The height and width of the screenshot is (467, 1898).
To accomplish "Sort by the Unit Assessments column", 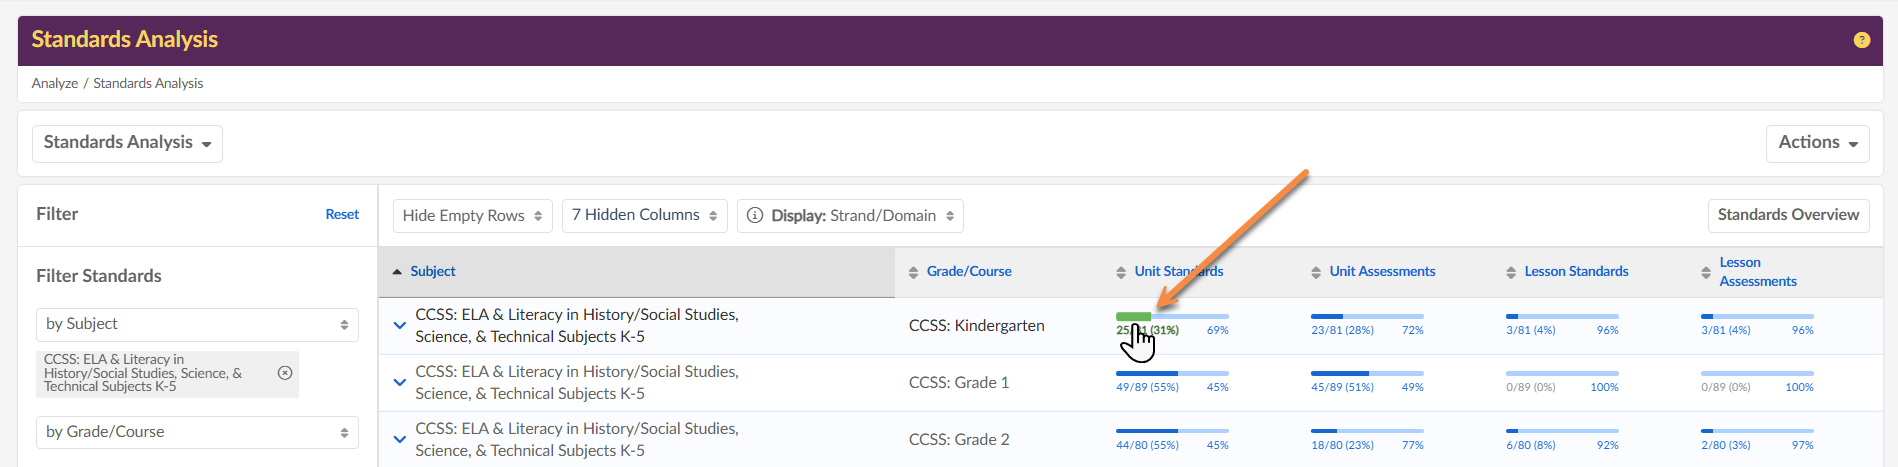I will click(1381, 272).
